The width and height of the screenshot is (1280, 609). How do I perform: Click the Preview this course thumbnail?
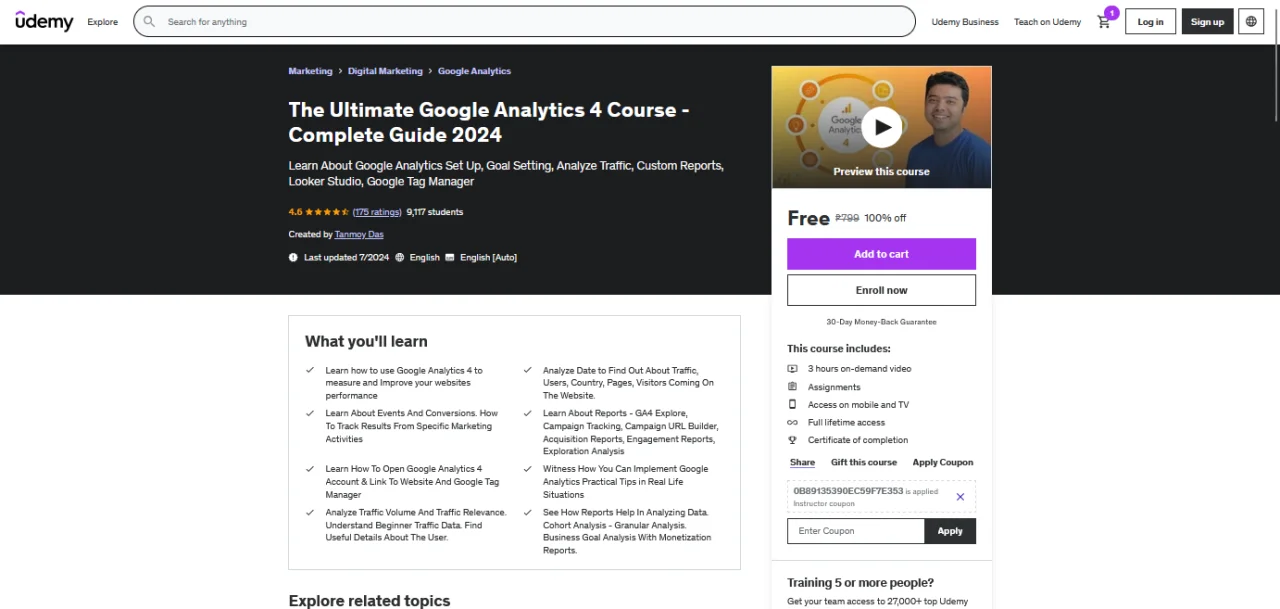click(x=881, y=127)
